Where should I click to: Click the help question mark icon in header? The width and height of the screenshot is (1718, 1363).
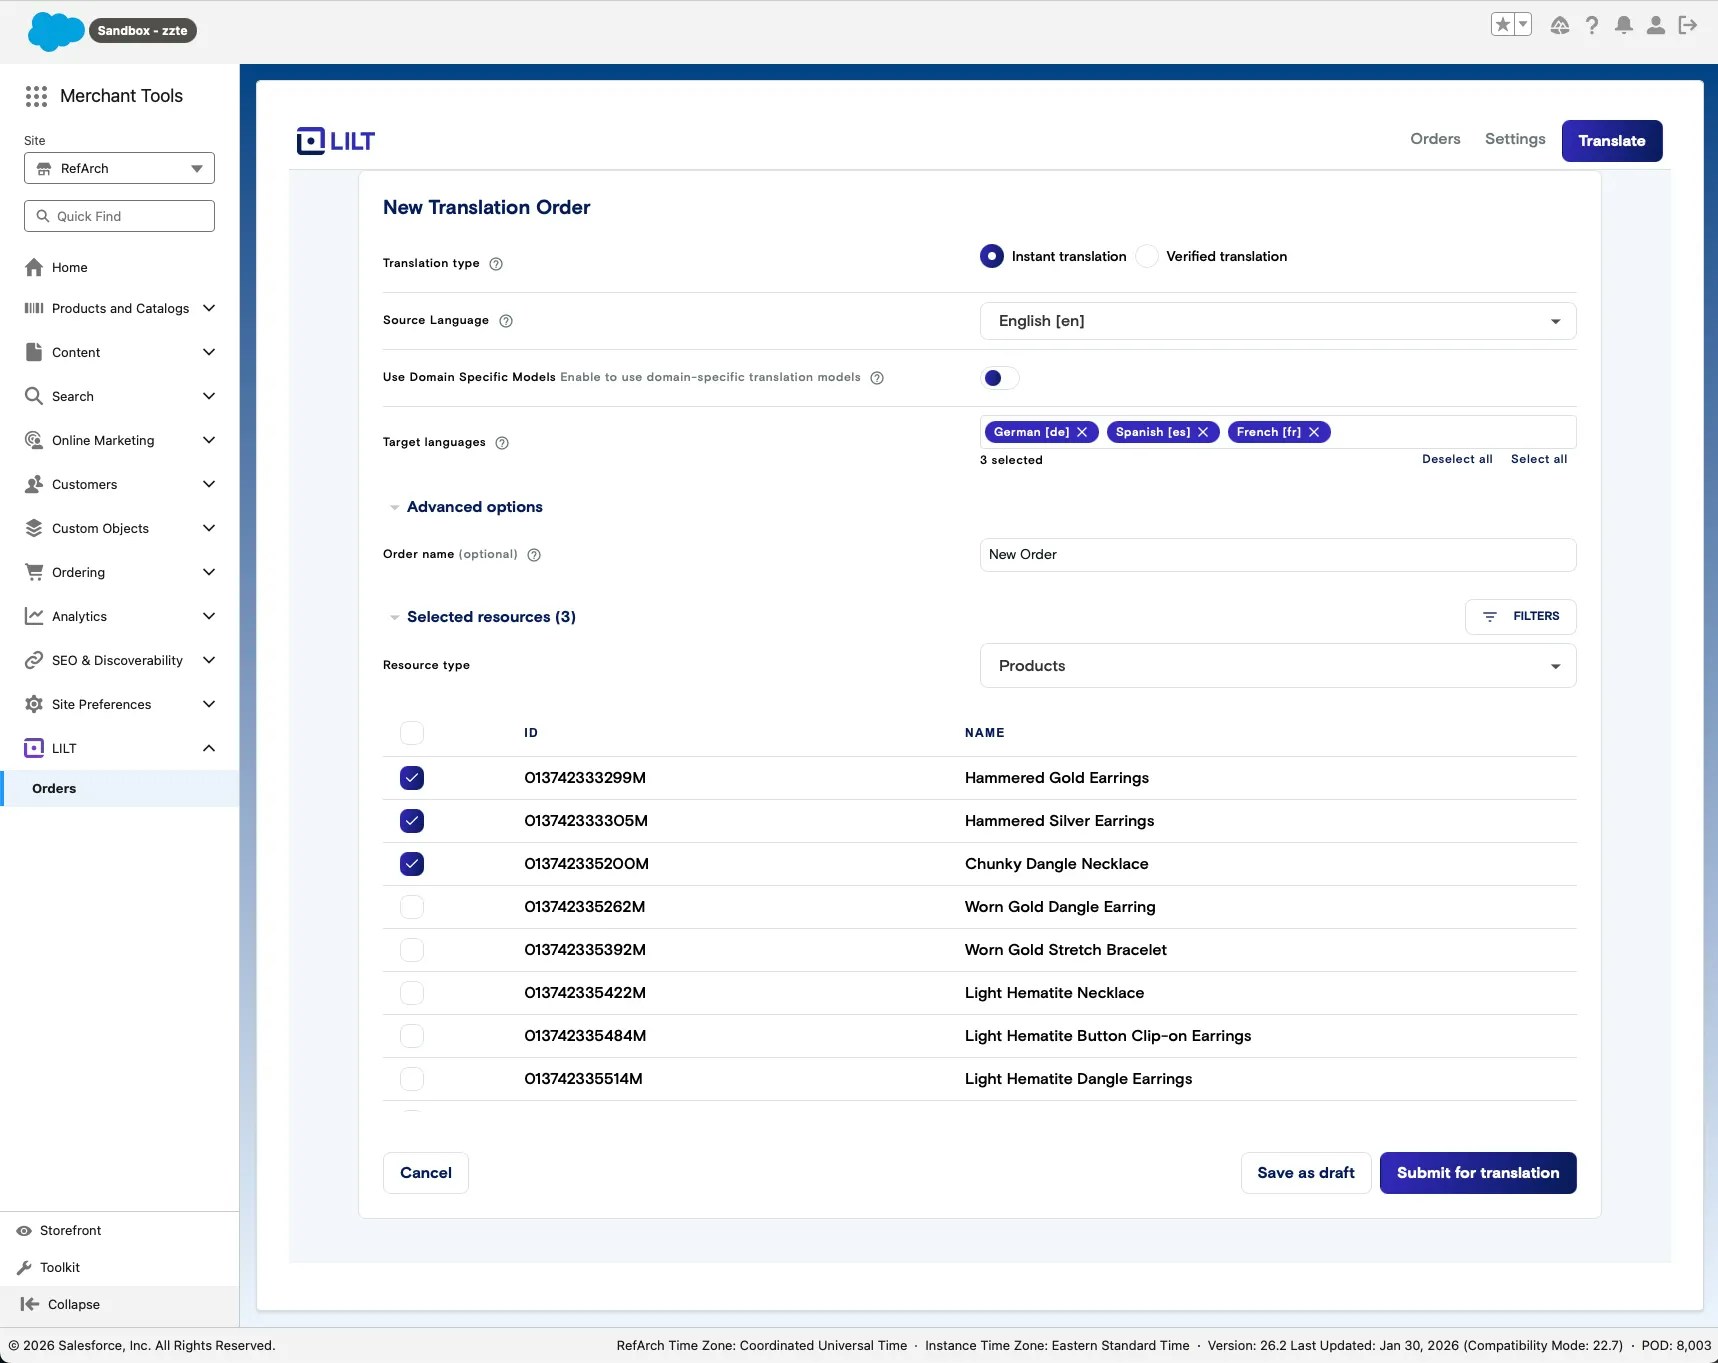click(1592, 25)
